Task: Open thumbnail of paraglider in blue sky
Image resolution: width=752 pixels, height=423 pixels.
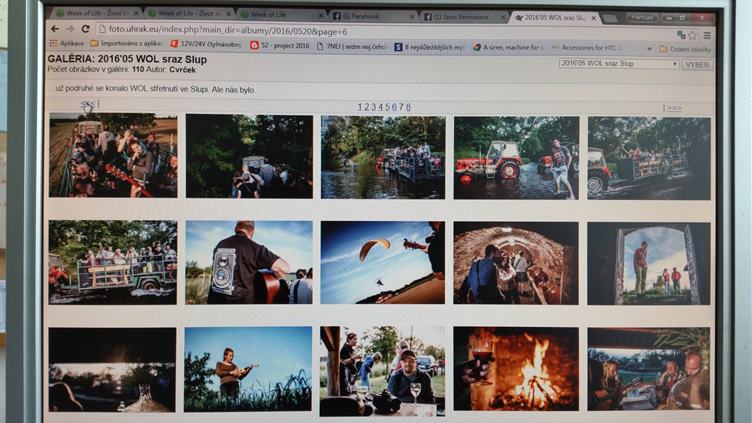Action: 383,262
